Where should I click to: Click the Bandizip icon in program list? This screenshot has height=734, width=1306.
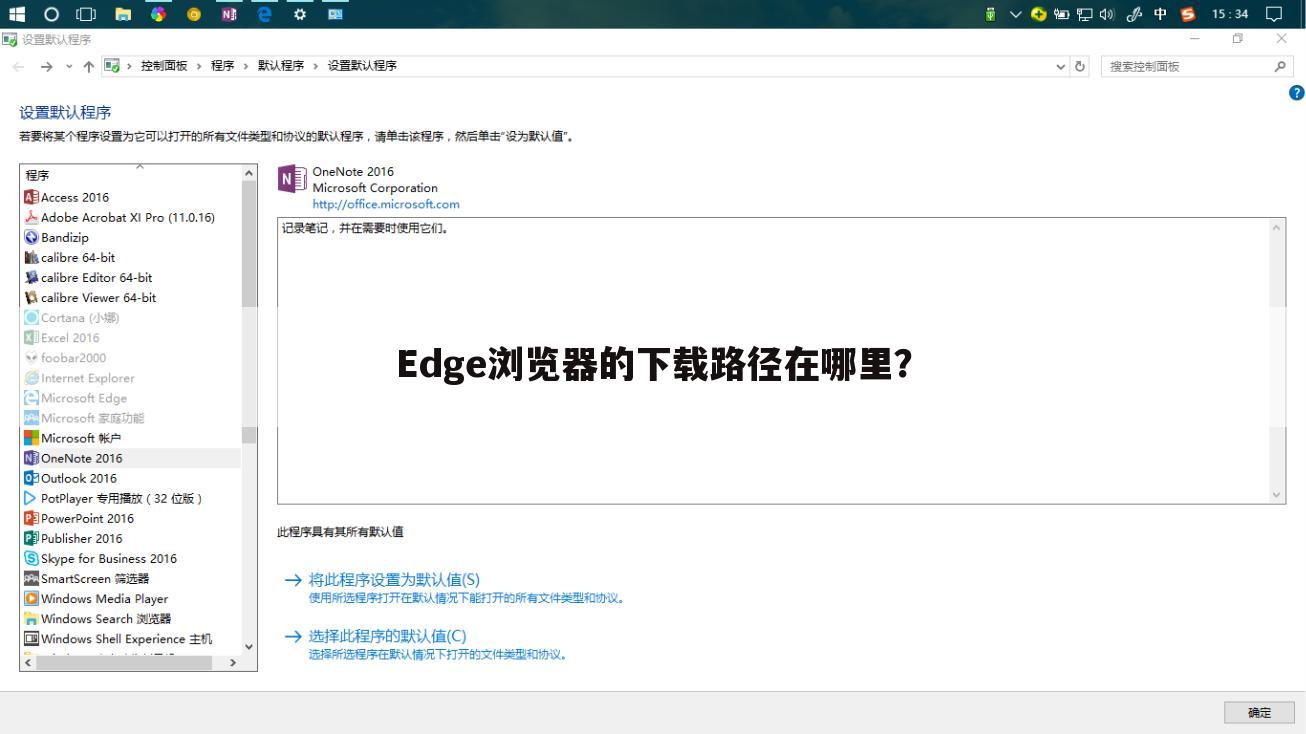(31, 237)
